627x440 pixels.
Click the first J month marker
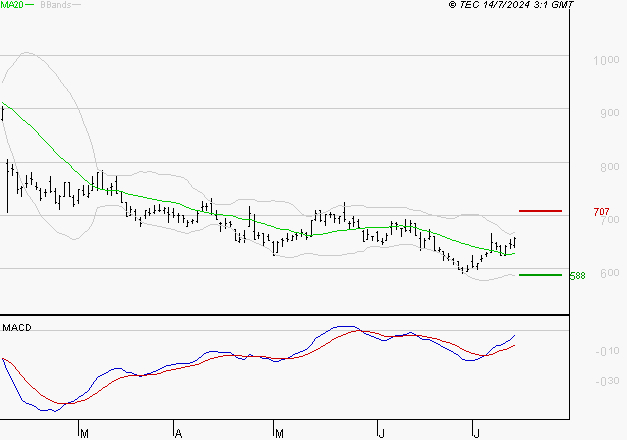(381, 433)
